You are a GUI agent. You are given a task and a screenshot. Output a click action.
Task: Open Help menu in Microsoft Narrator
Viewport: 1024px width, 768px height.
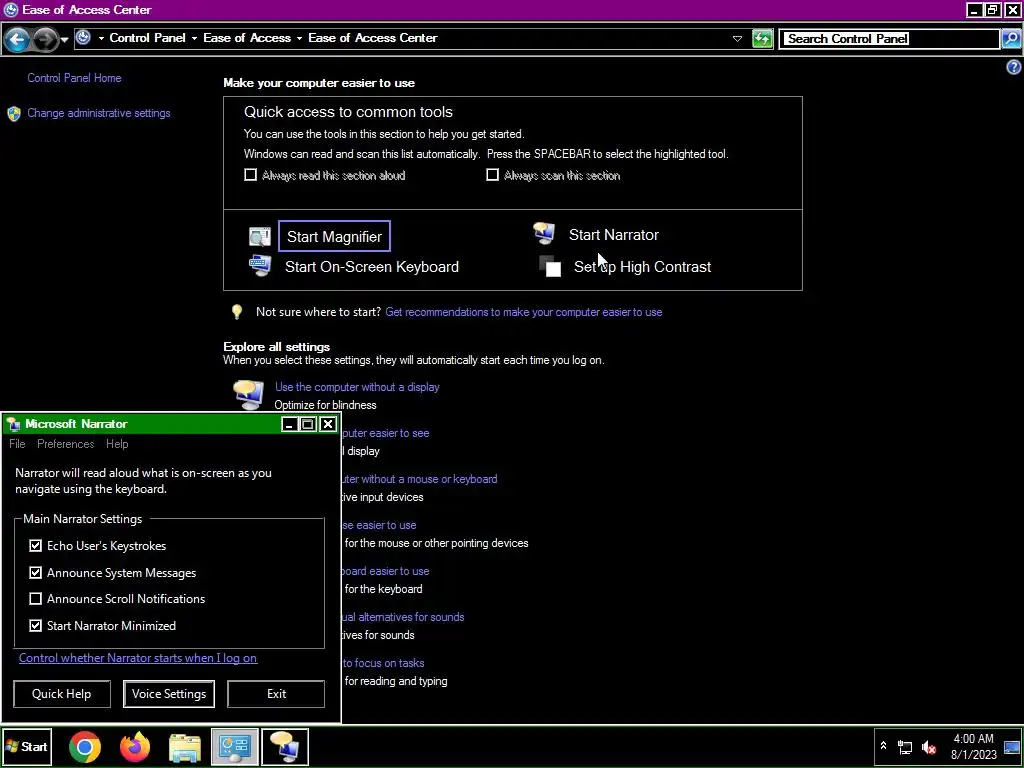coord(117,444)
